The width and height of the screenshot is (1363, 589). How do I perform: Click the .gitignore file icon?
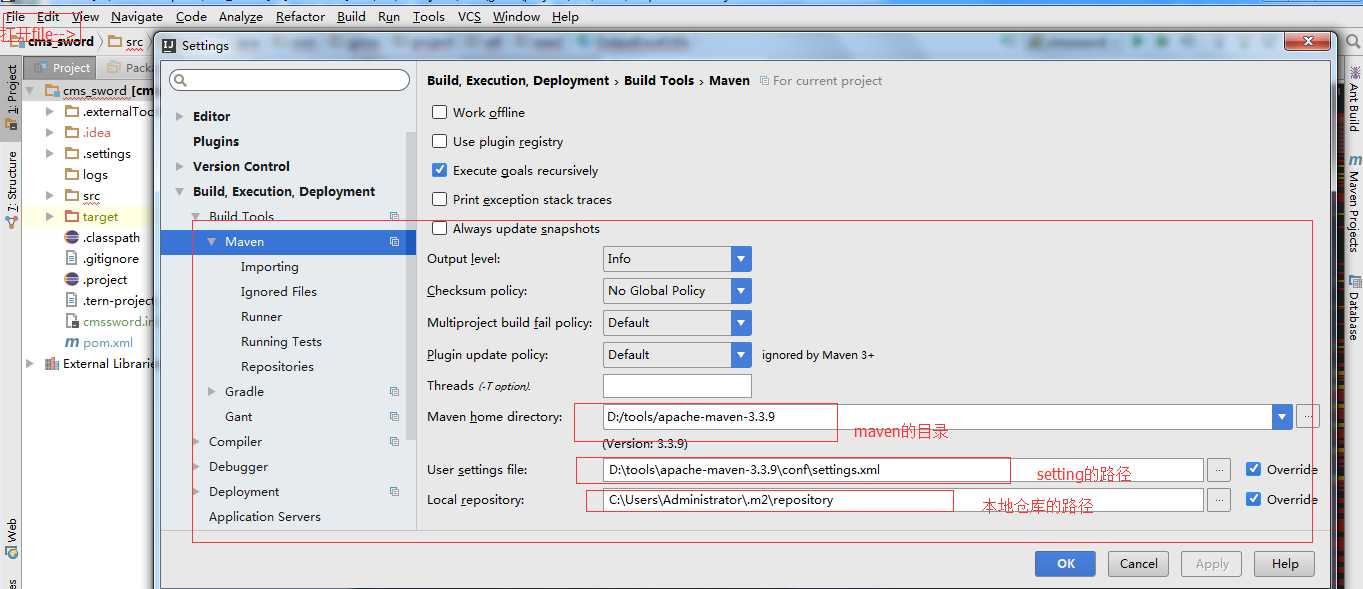pos(72,258)
